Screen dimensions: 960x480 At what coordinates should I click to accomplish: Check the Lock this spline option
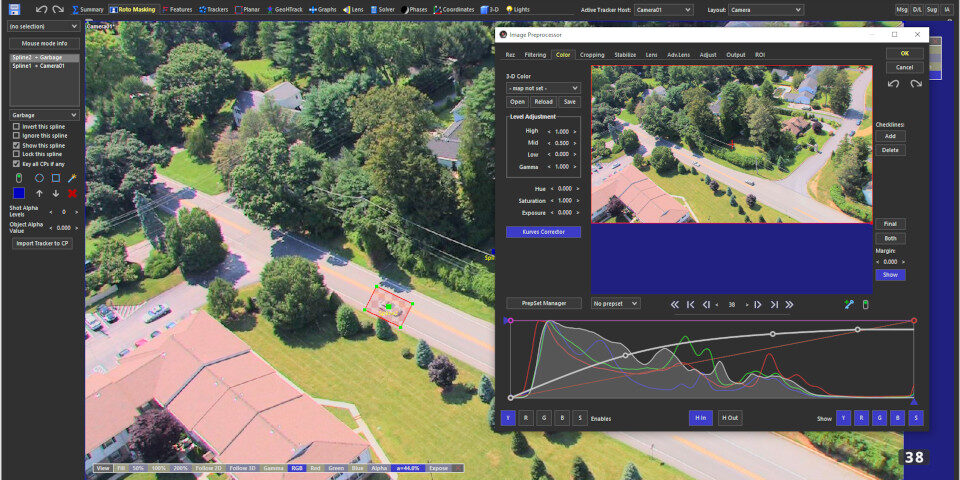pos(15,154)
